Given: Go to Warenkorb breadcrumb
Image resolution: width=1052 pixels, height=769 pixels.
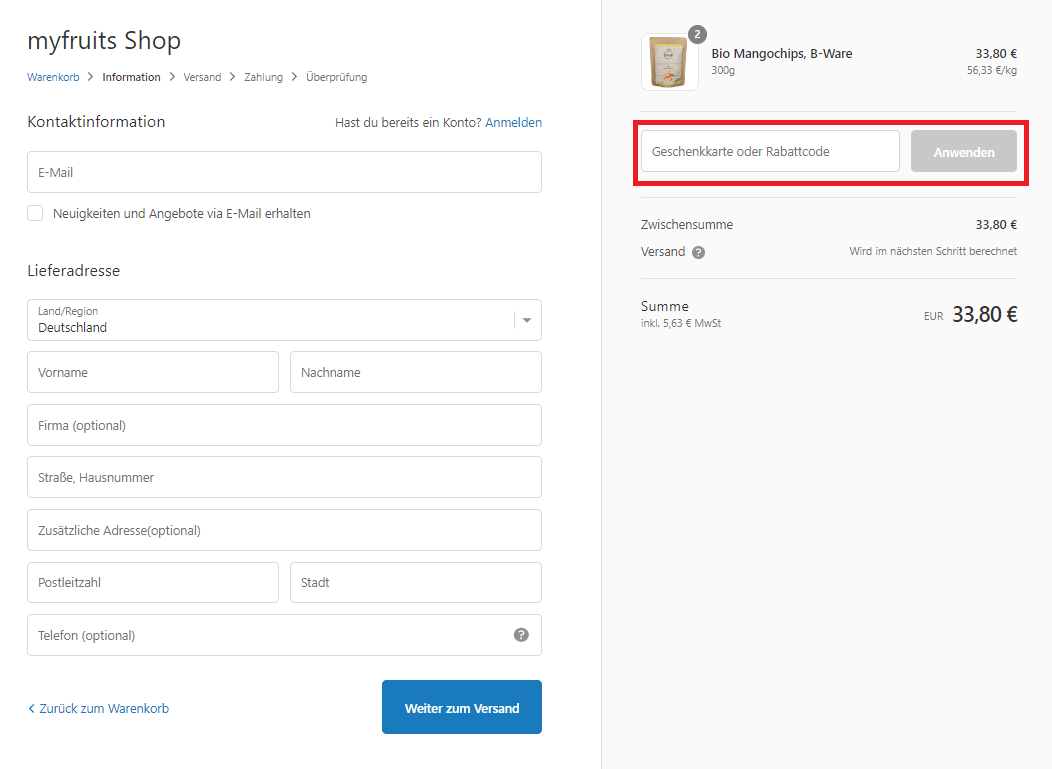Looking at the screenshot, I should 53,77.
